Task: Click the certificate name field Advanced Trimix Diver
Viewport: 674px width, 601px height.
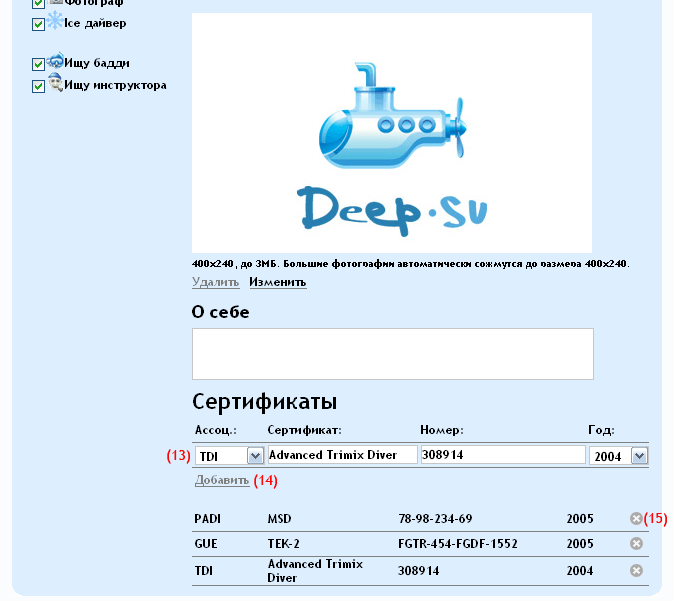Action: (343, 455)
